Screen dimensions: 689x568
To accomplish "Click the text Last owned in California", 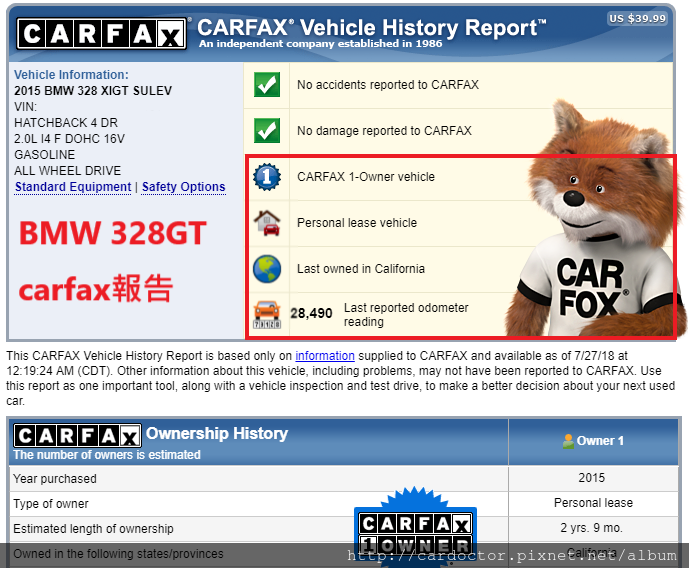I will [x=361, y=269].
